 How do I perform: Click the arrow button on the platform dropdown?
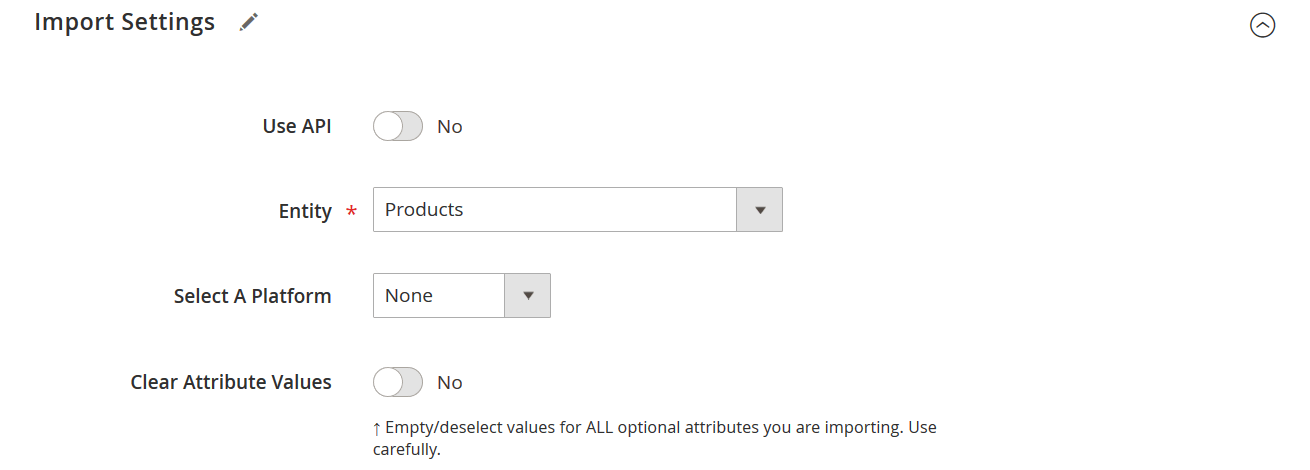[528, 296]
